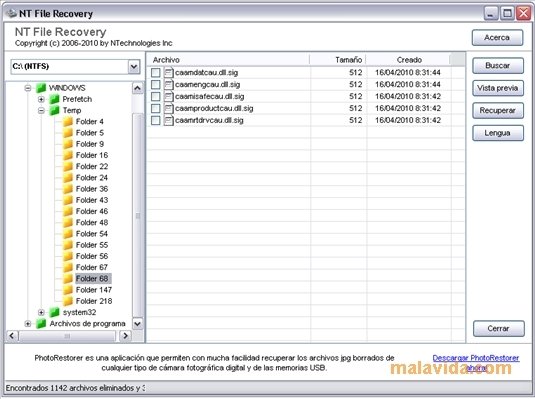Screen dimensions: 535x399
Task: Click the 16/04/2010 8:31:44 date of caamdatcau.dll.sig
Action: tap(408, 72)
